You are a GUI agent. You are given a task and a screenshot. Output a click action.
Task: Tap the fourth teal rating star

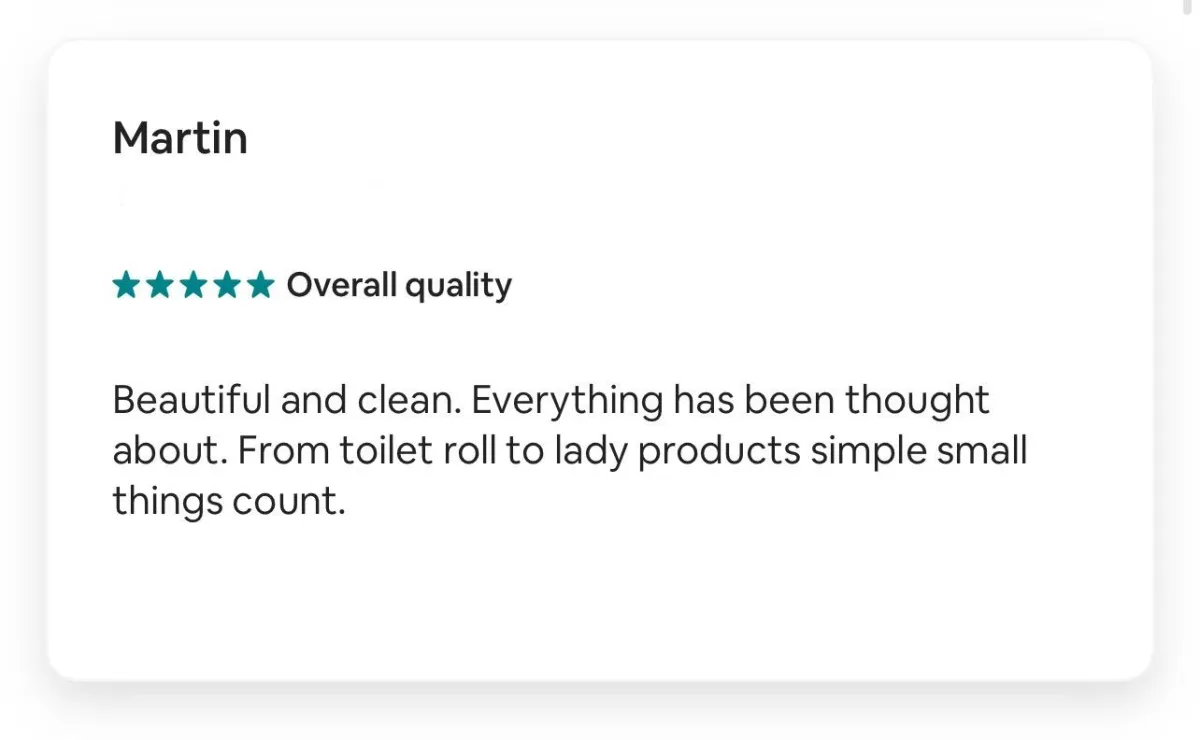pos(227,286)
